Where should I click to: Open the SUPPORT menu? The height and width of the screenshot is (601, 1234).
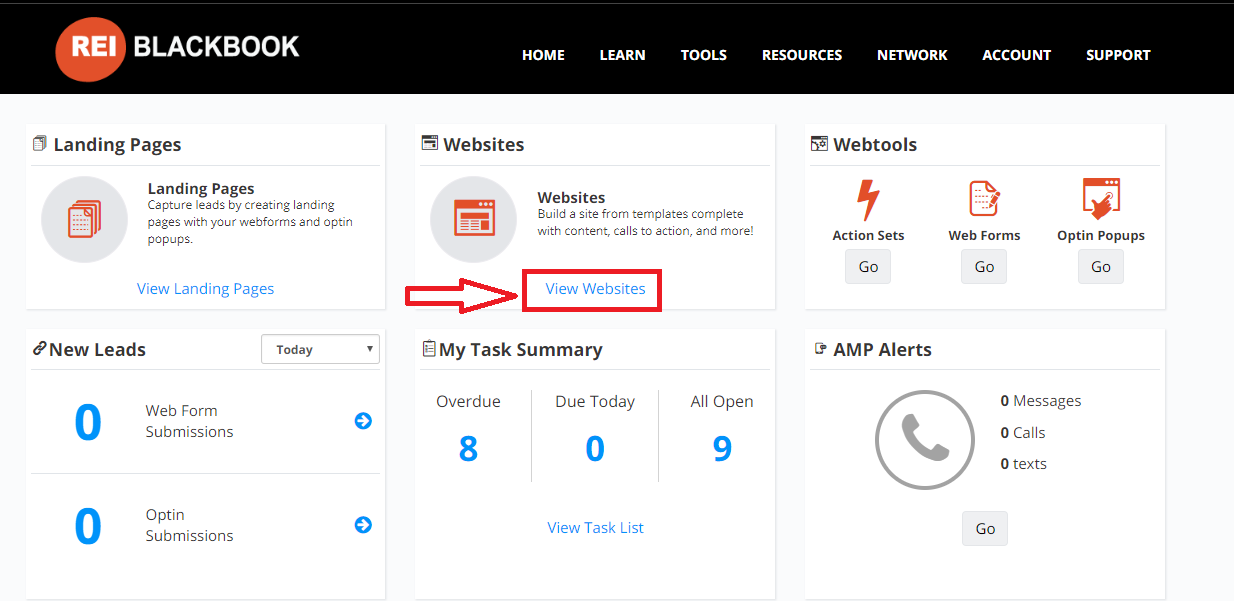(1118, 55)
